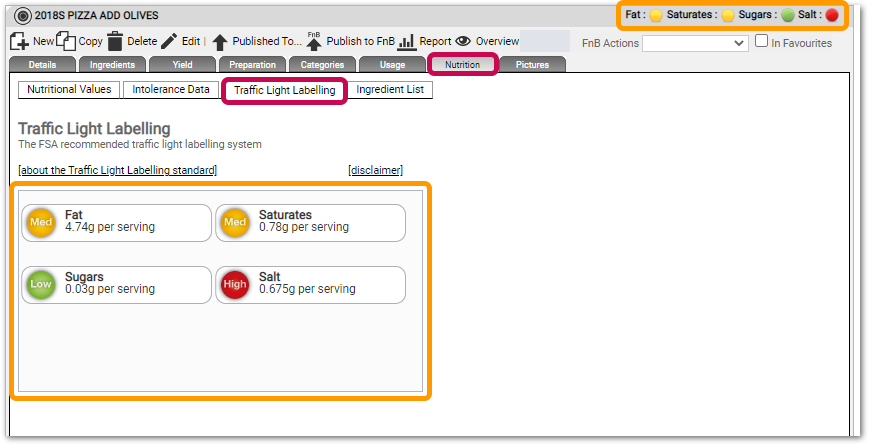This screenshot has width=869, height=445.
Task: Click the Overview eye icon
Action: coord(463,42)
